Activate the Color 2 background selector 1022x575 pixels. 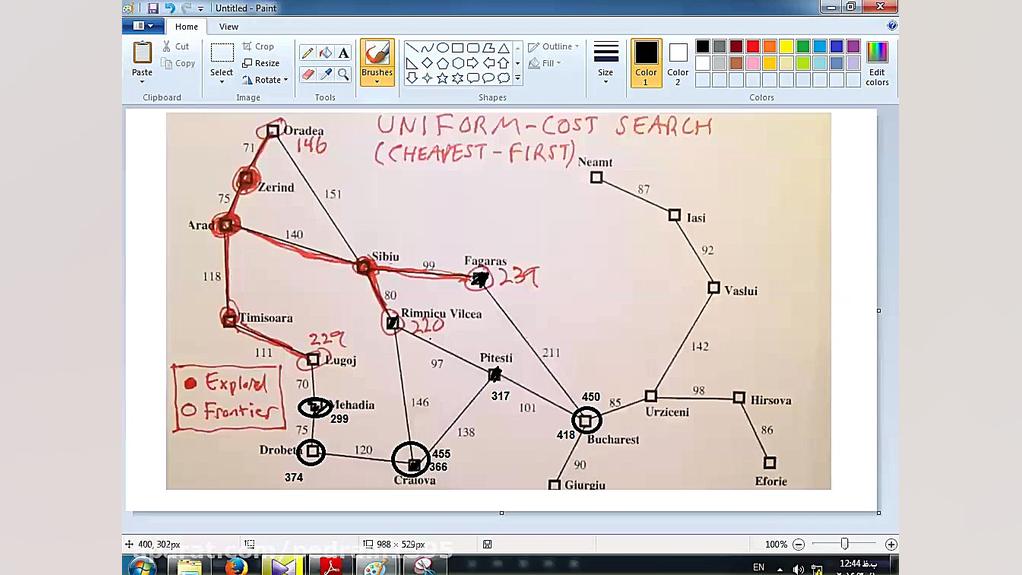(x=678, y=63)
